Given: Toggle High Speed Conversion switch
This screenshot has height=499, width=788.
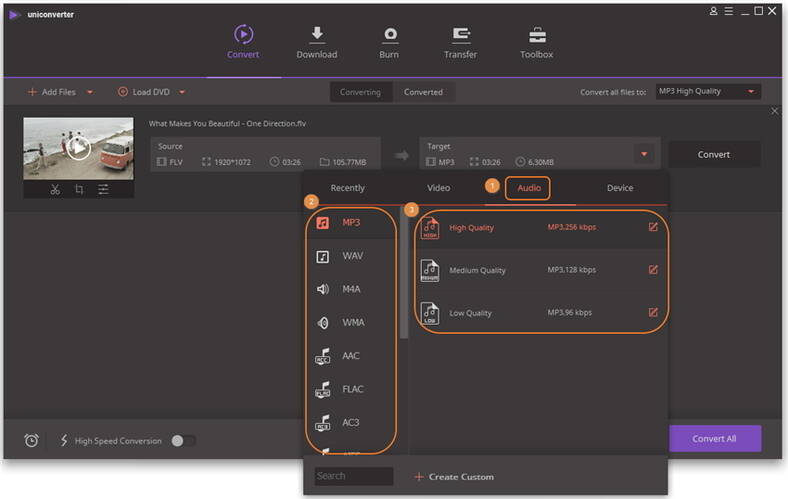Looking at the screenshot, I should [x=183, y=441].
